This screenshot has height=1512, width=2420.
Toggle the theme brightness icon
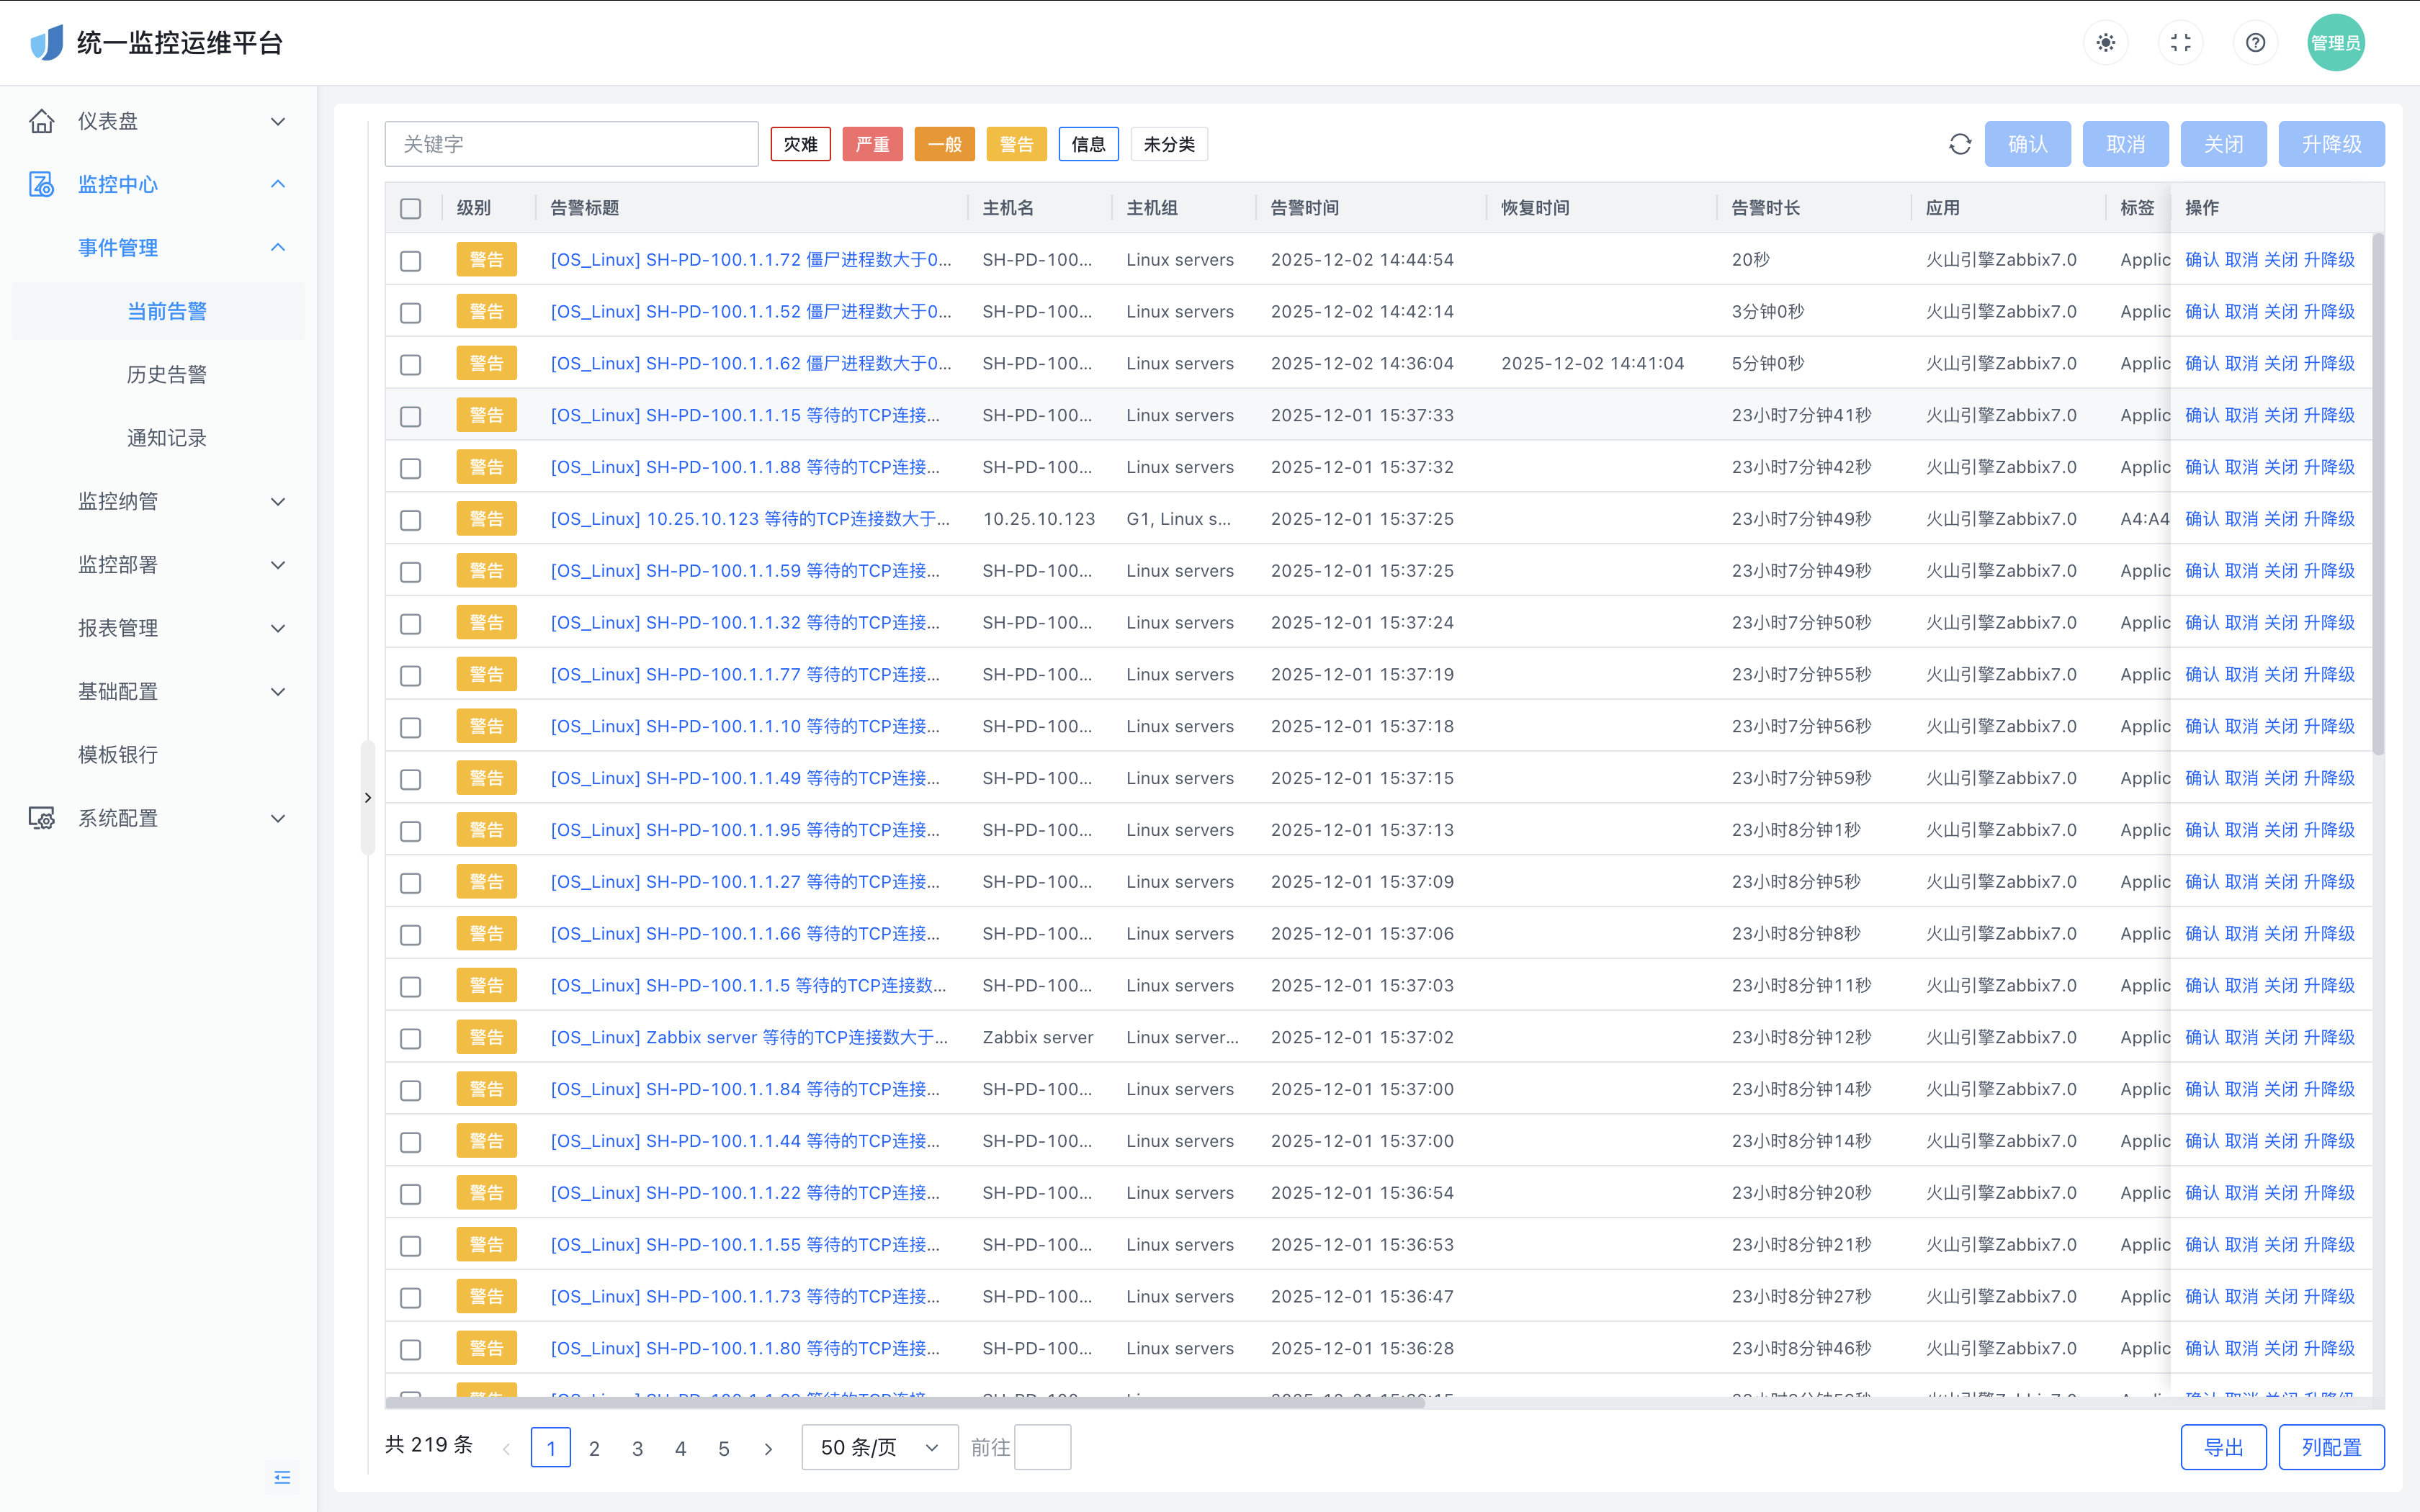click(x=2106, y=43)
